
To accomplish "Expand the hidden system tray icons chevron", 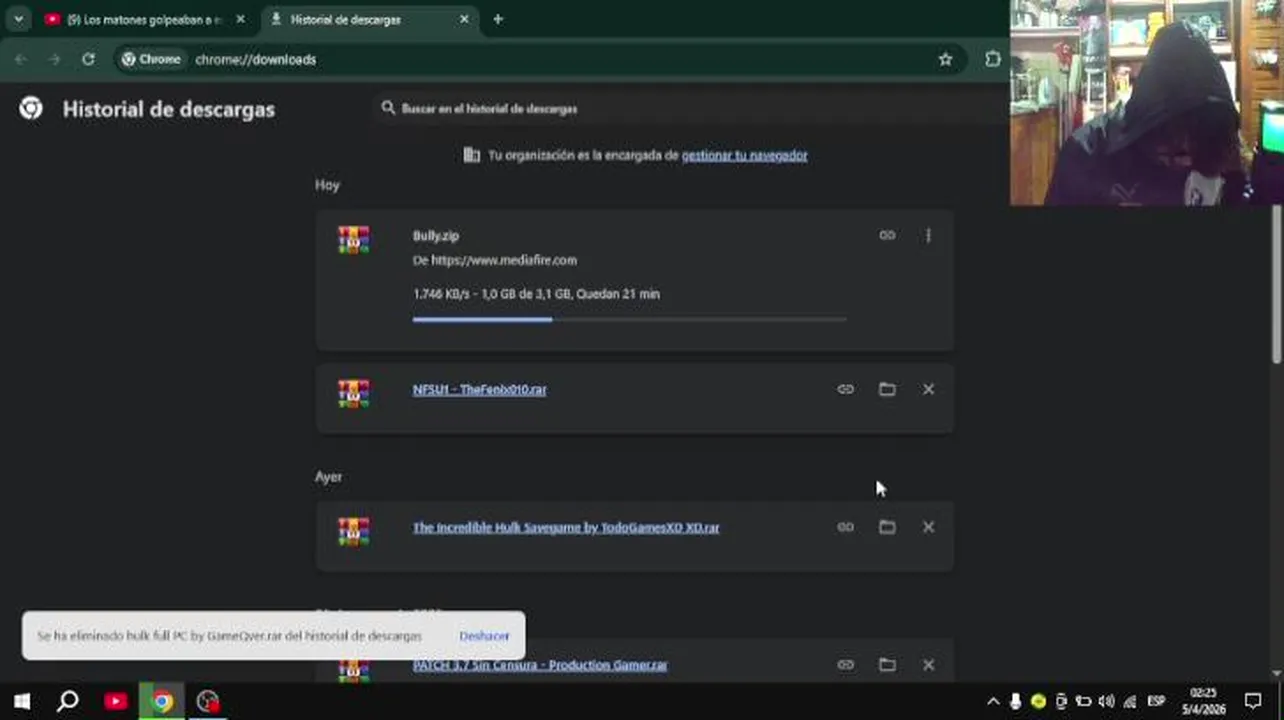I will coord(993,701).
